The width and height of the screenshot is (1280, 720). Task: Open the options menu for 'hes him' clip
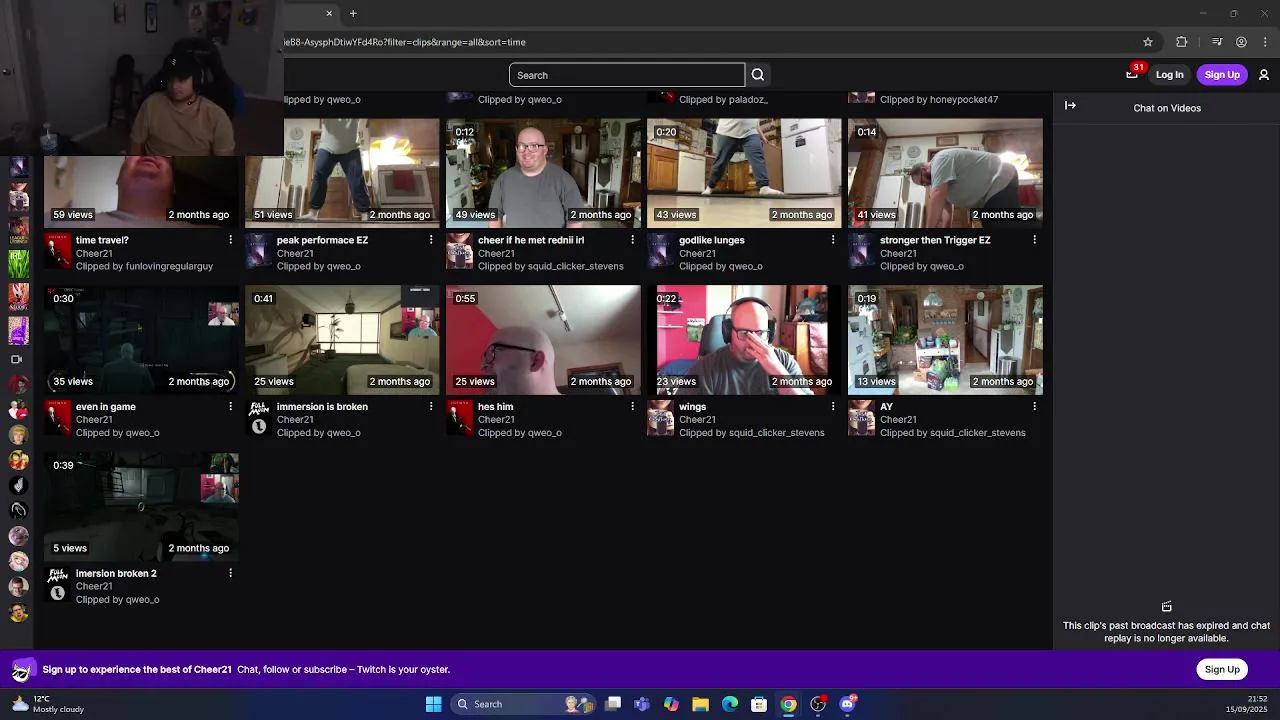point(632,406)
